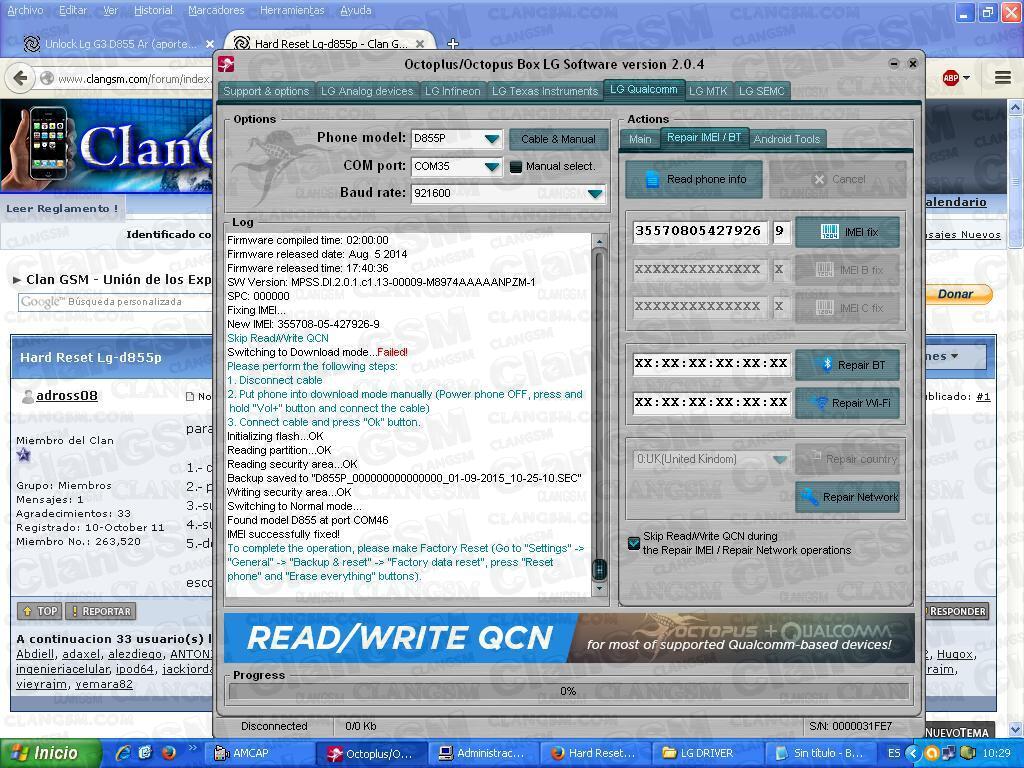Minimize the Octoplus software window
The width and height of the screenshot is (1024, 768).
click(x=894, y=63)
